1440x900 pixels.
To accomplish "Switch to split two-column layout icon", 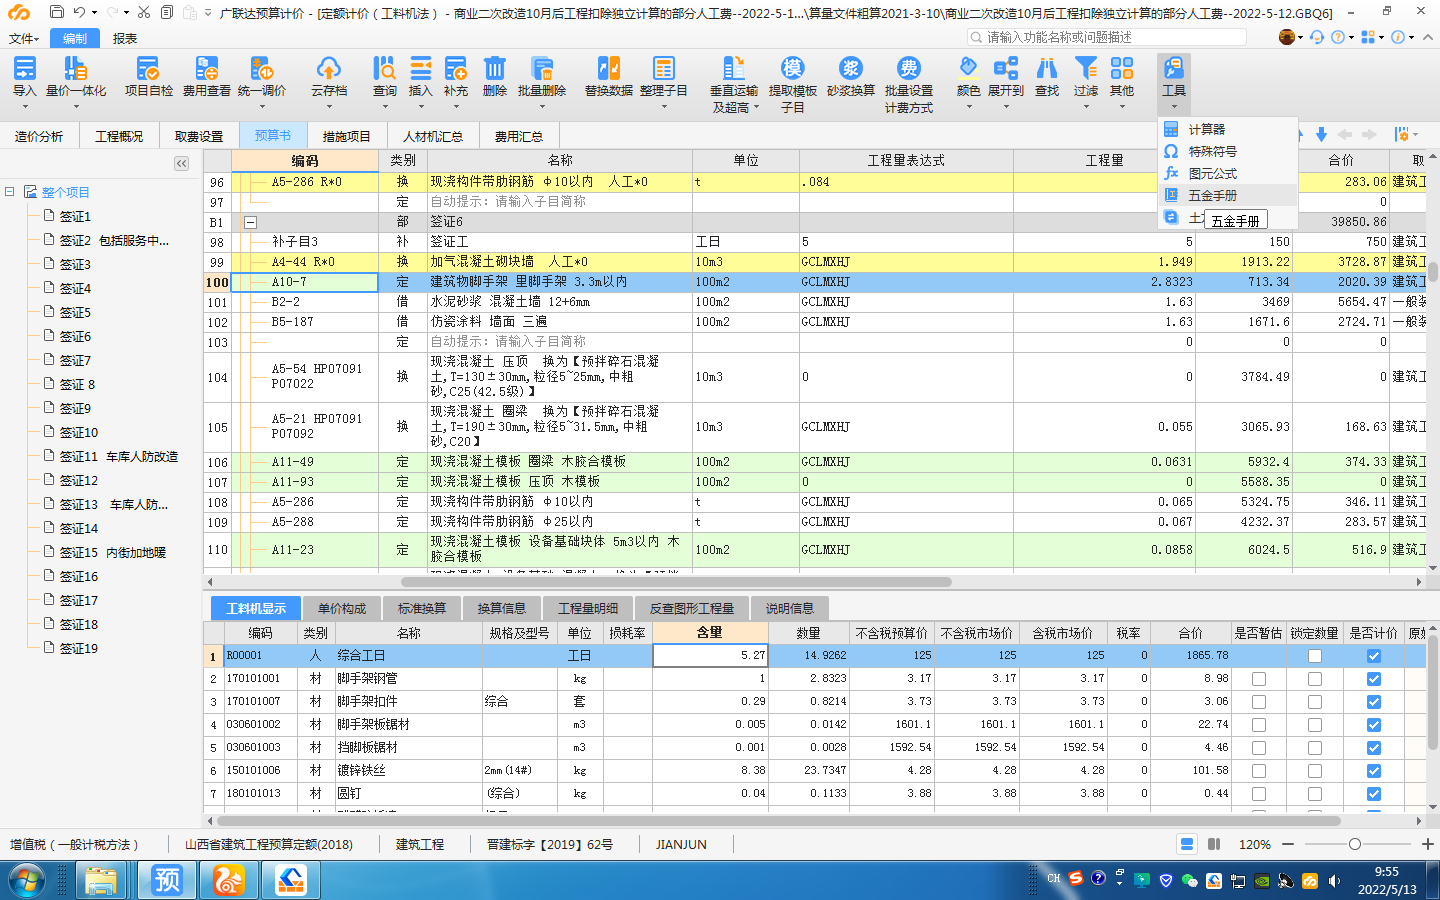I will point(1214,844).
